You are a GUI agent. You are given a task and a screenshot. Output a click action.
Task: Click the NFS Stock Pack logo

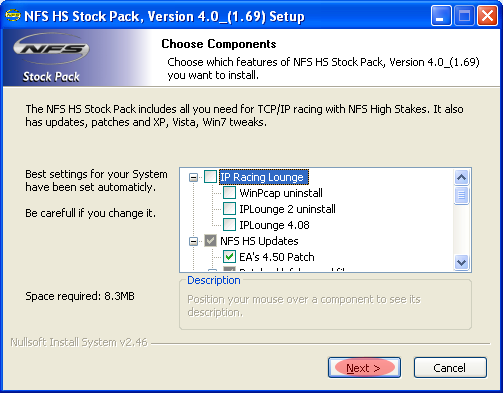tap(51, 57)
